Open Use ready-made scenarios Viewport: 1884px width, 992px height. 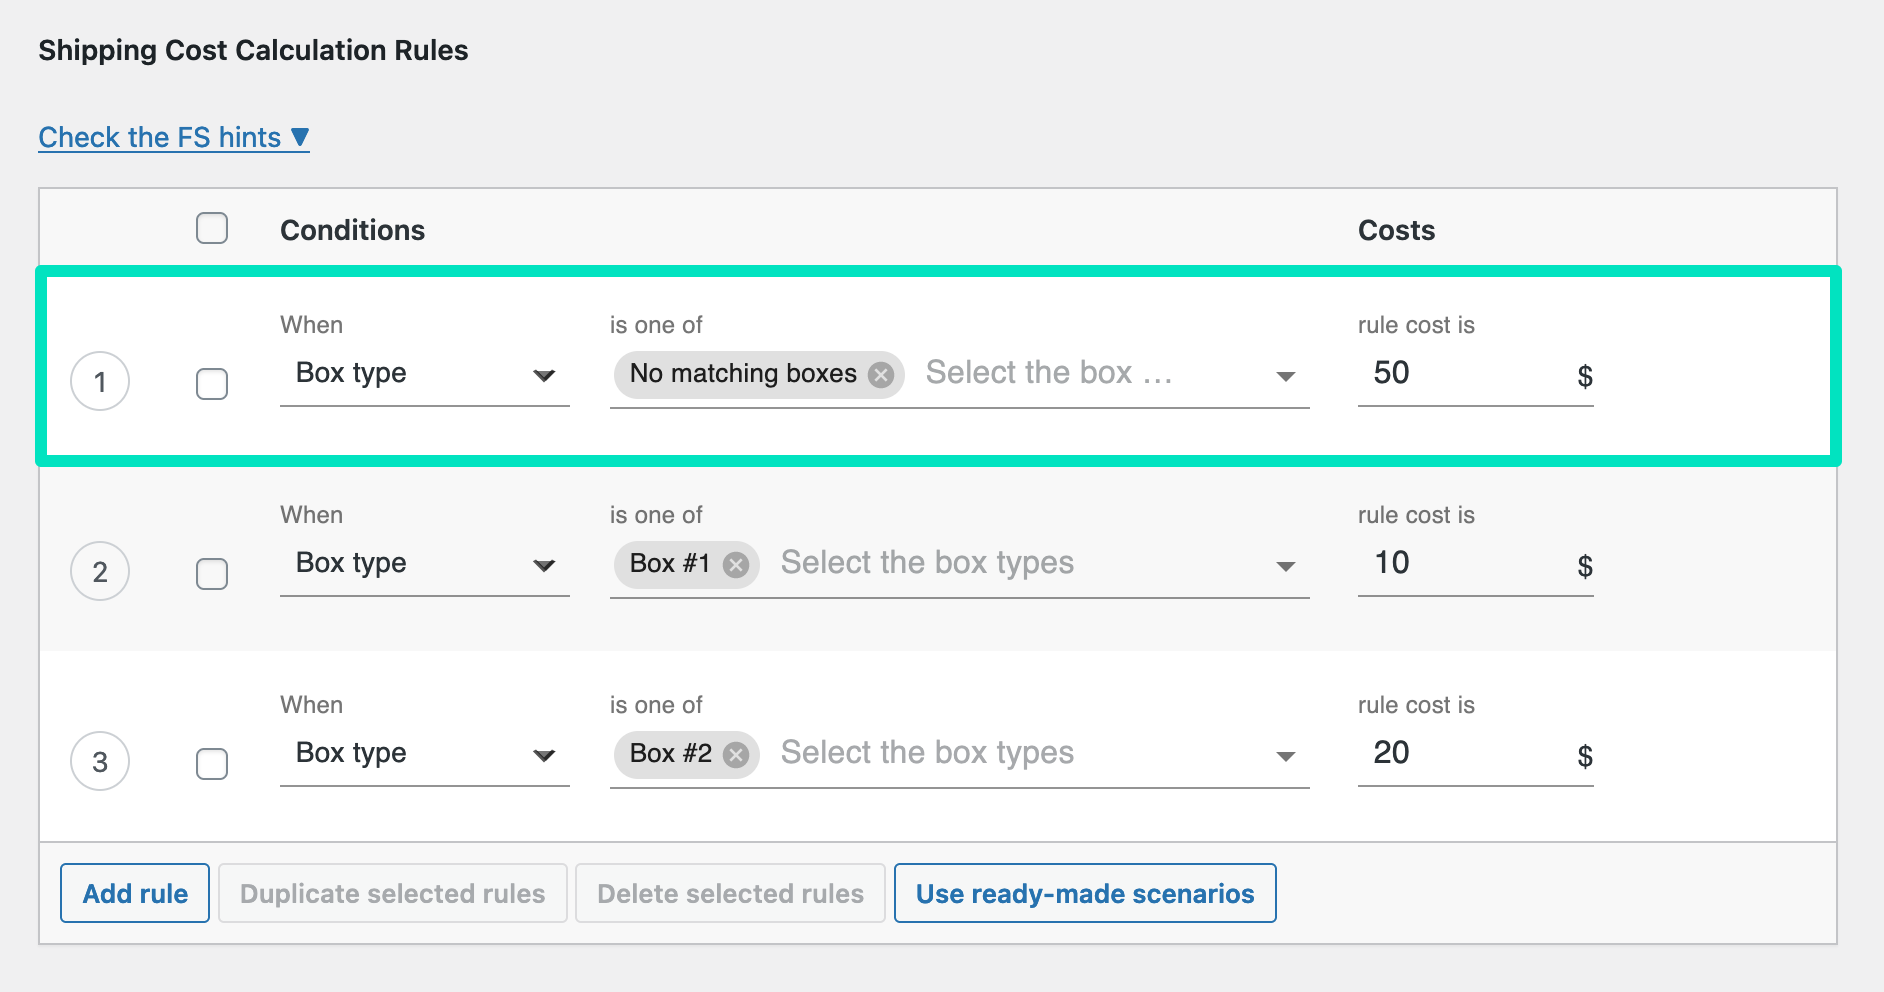[x=1085, y=893]
